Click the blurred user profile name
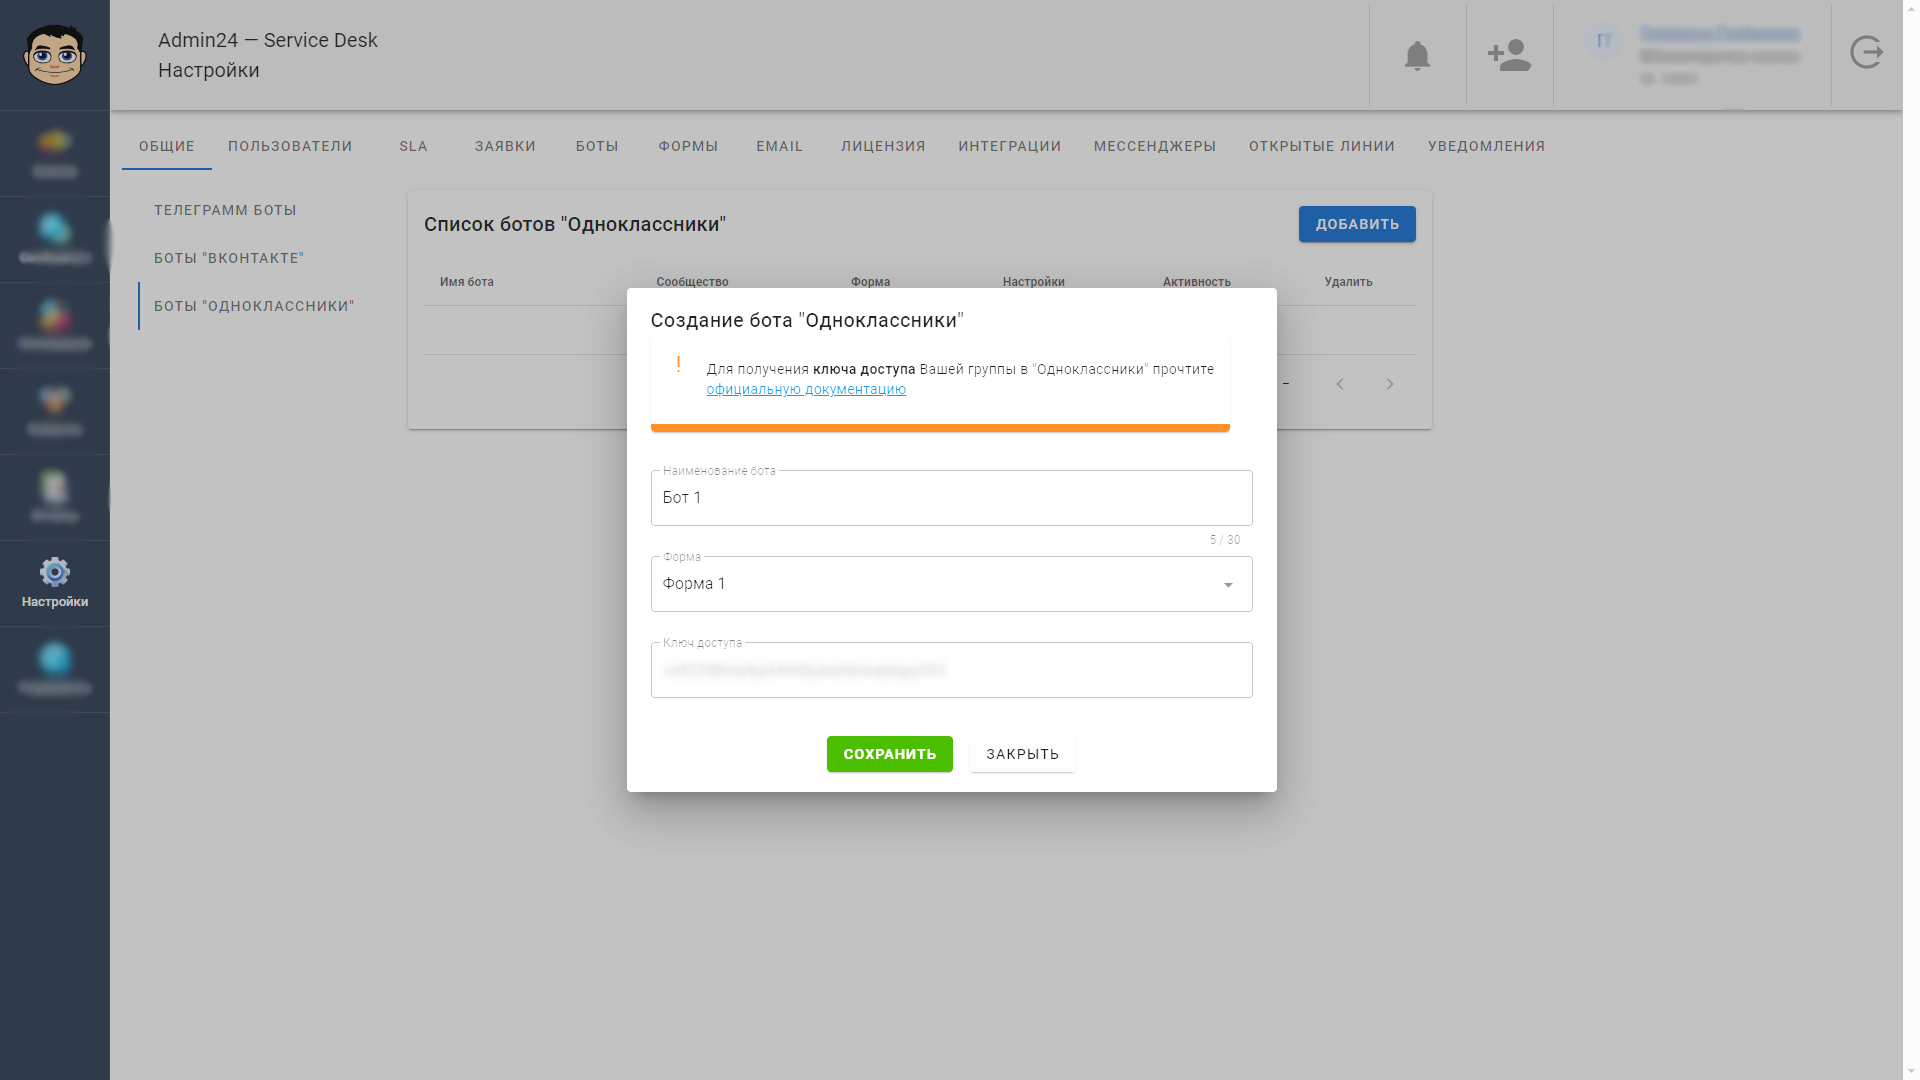 1720,34
